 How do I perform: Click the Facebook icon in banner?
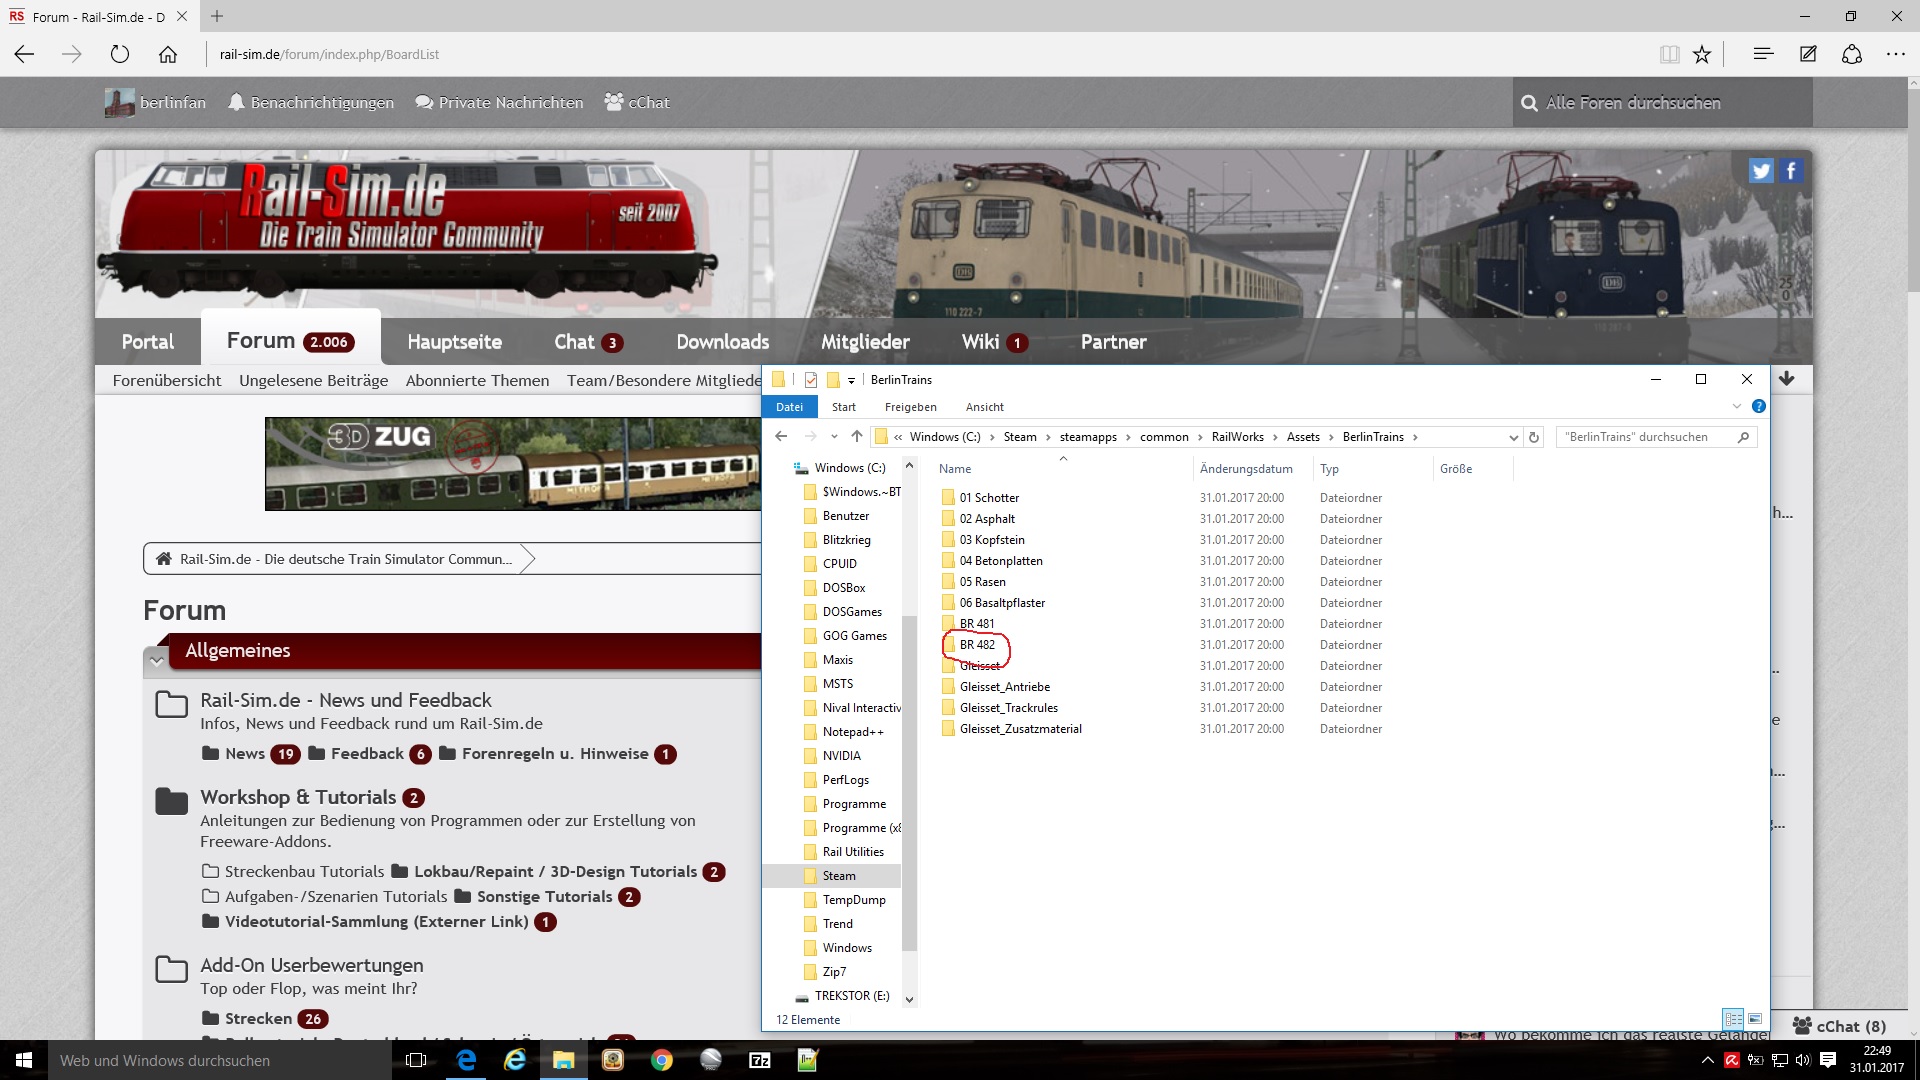[1791, 171]
